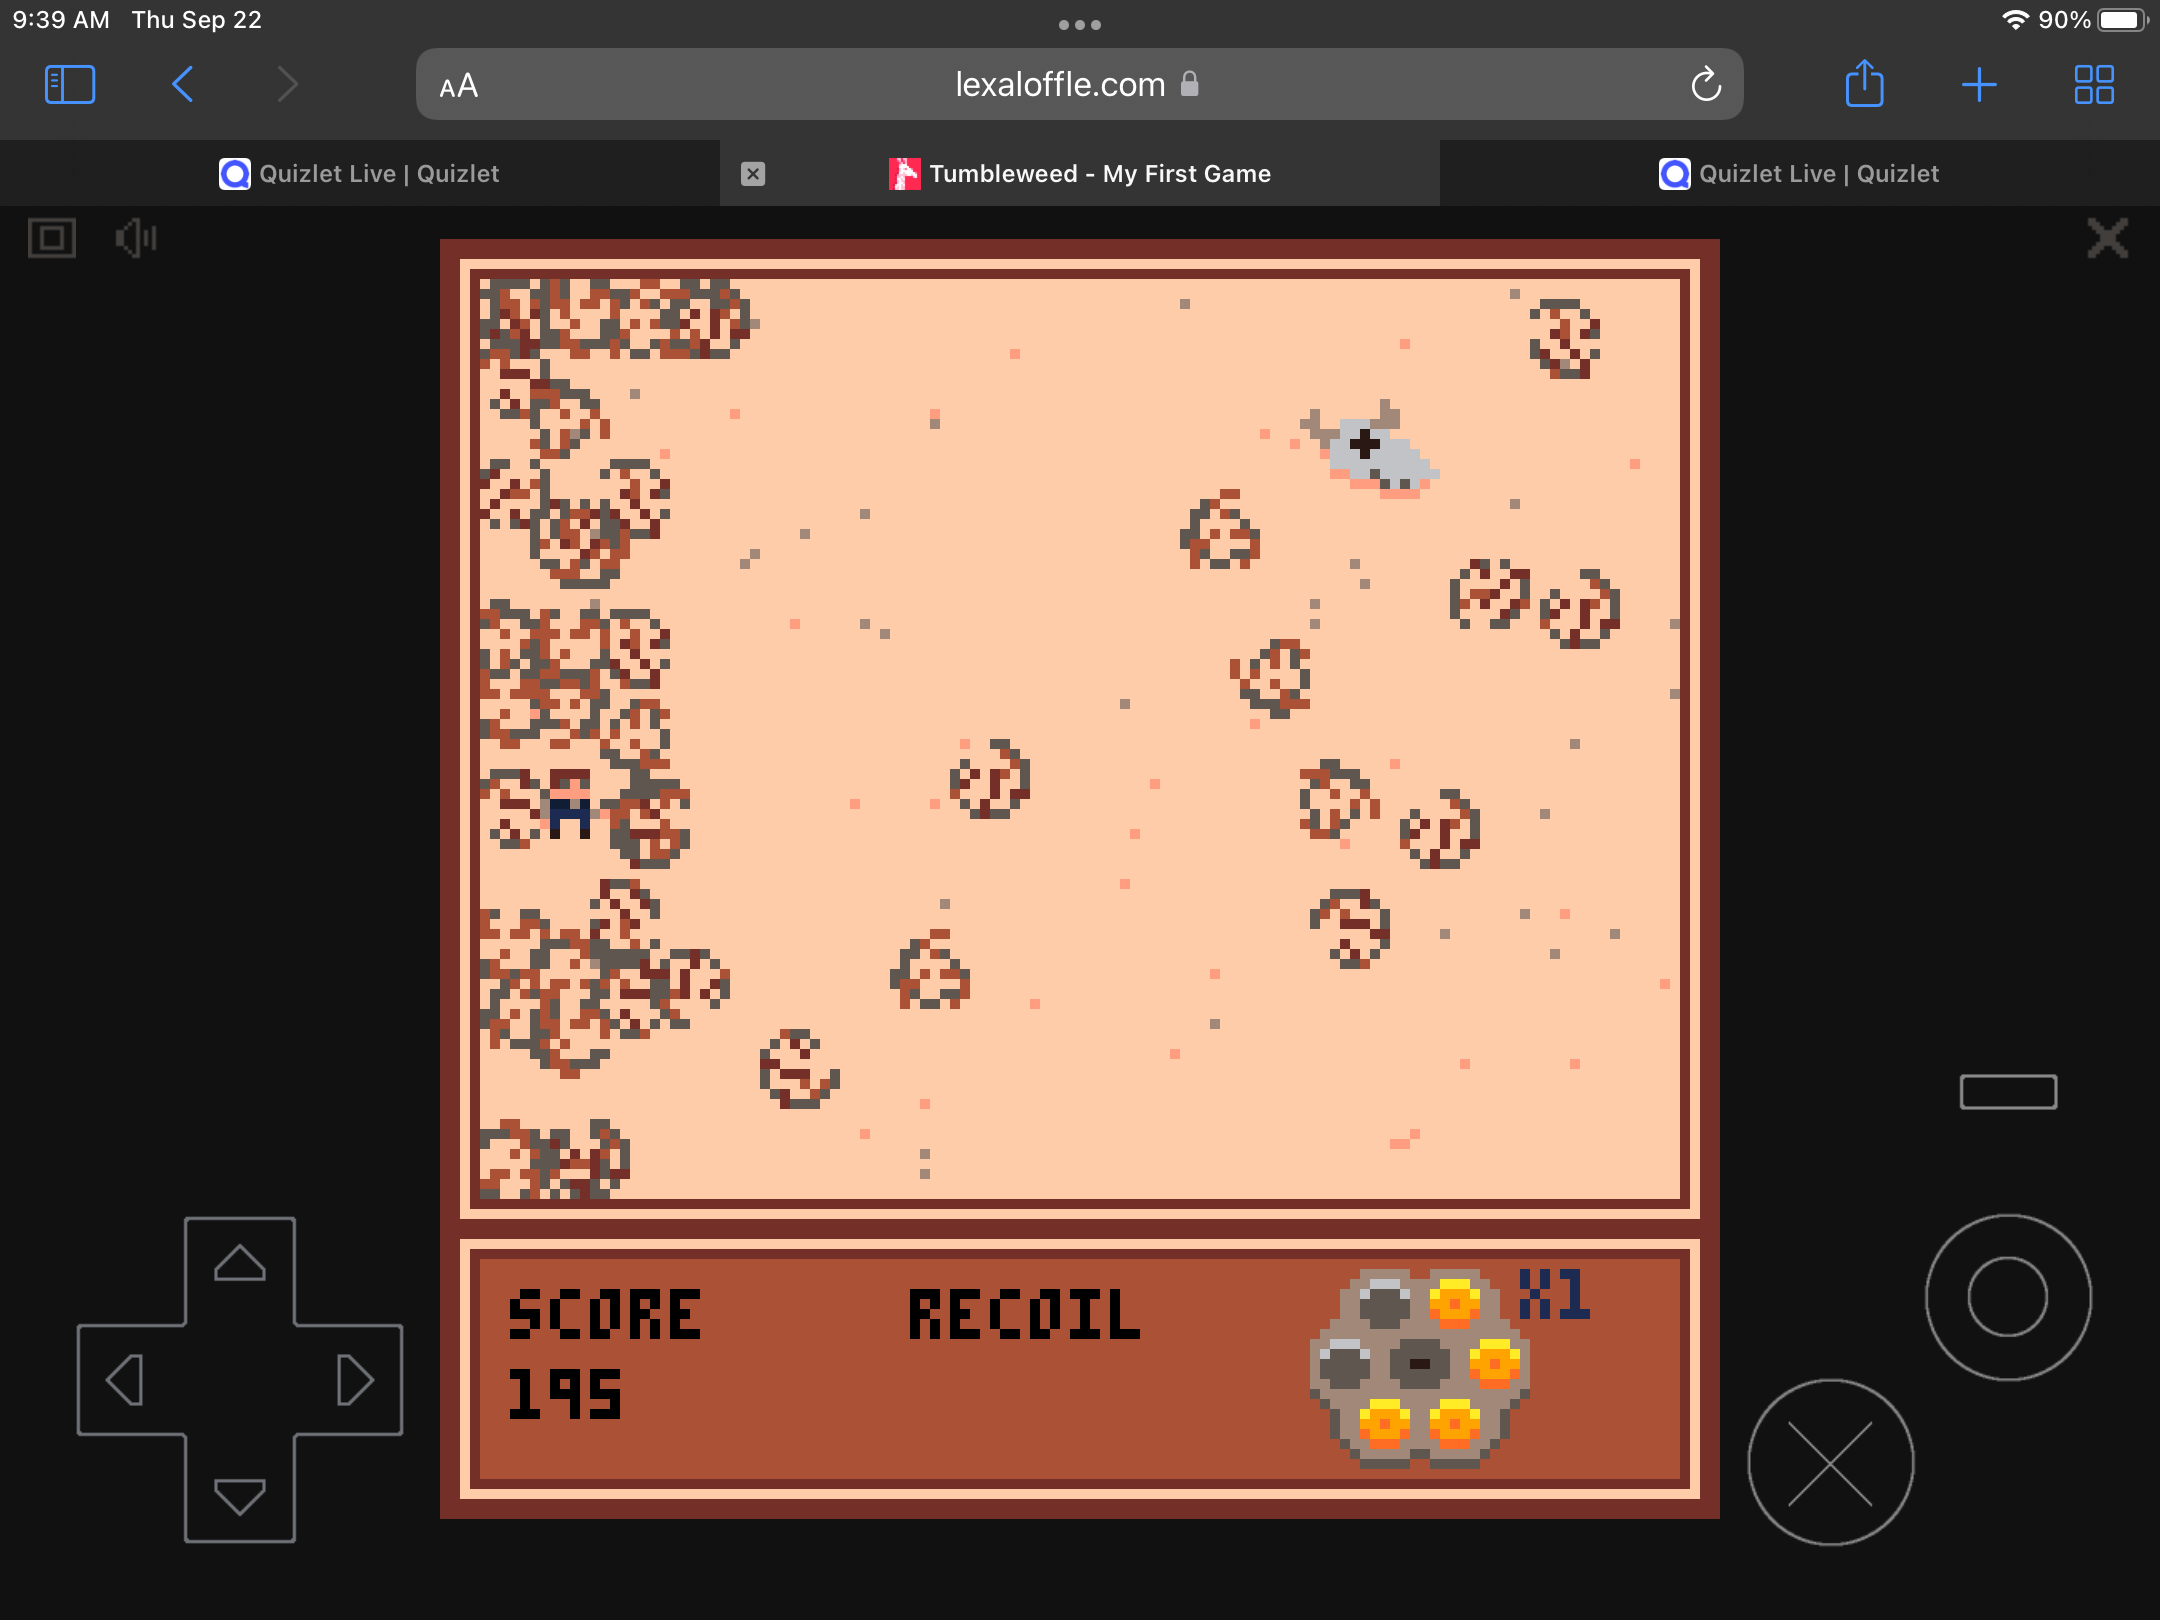This screenshot has width=2160, height=1620.
Task: Tap the battery status indicator
Action: [2121, 20]
